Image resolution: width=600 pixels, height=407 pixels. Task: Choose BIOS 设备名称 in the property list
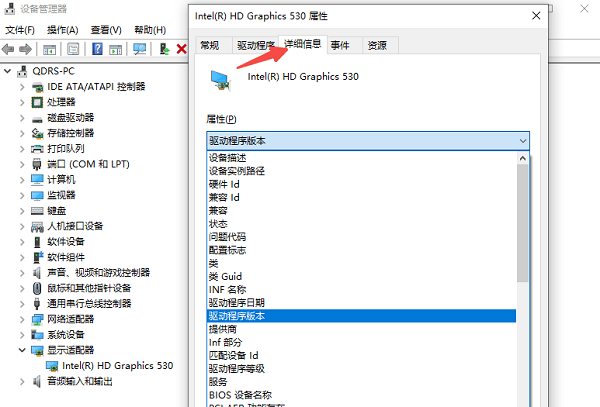click(361, 395)
